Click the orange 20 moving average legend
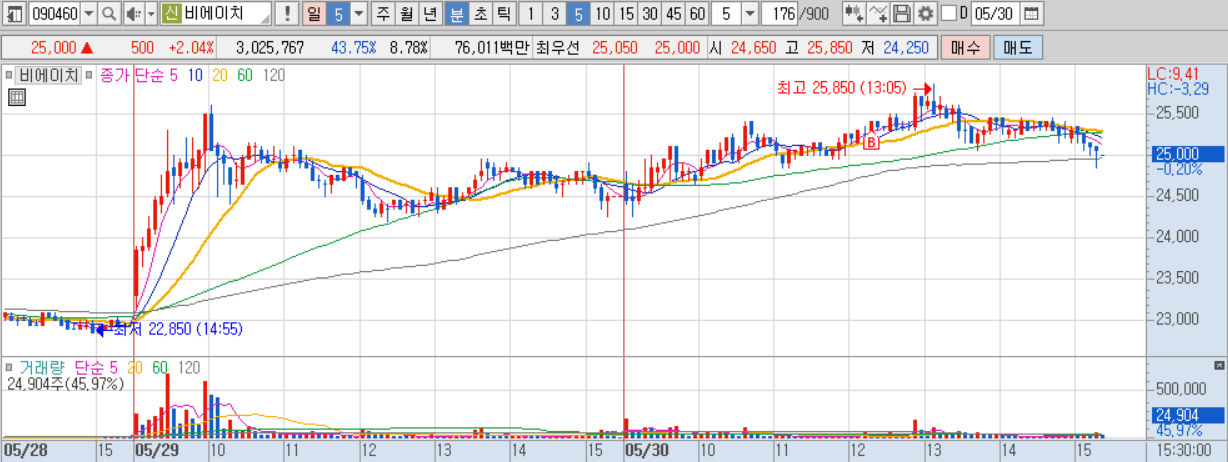The width and height of the screenshot is (1228, 462). [219, 75]
